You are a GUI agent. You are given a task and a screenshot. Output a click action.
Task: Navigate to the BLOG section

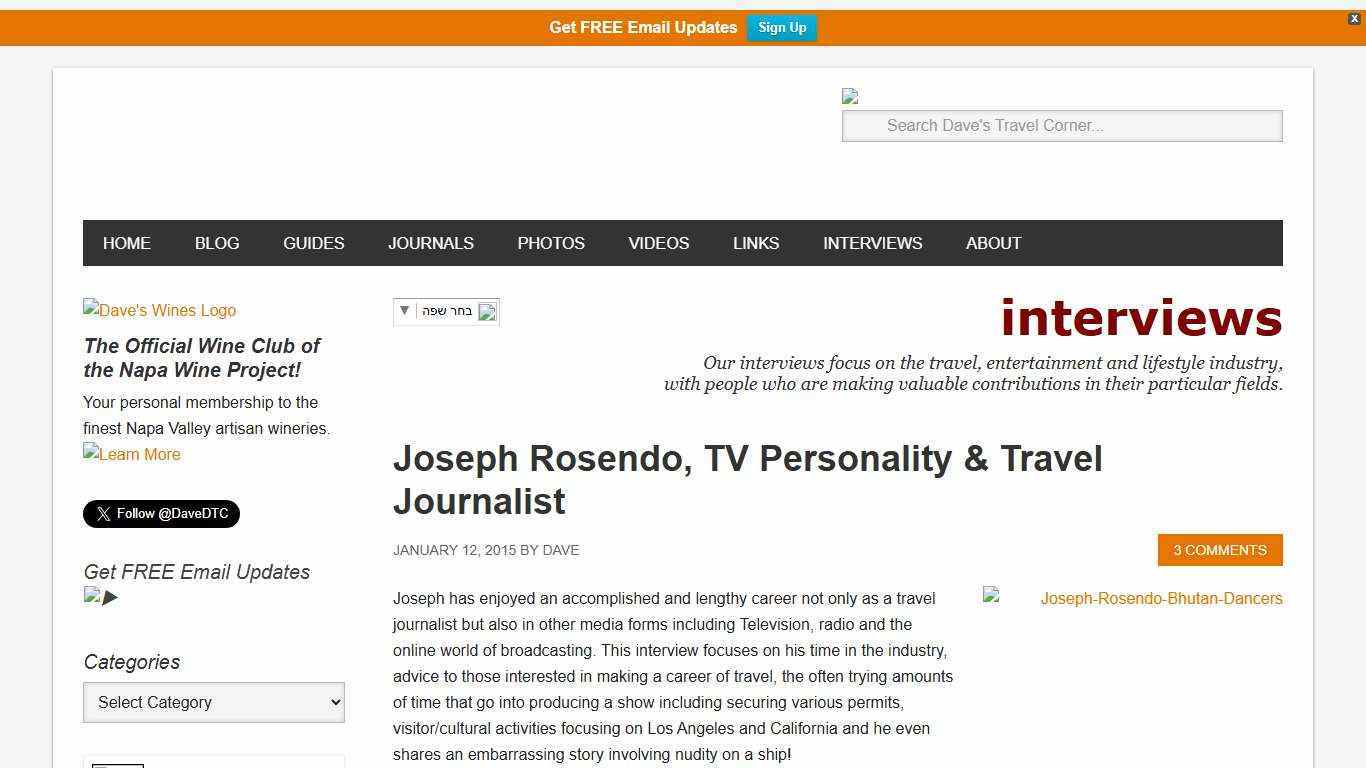[x=216, y=243]
